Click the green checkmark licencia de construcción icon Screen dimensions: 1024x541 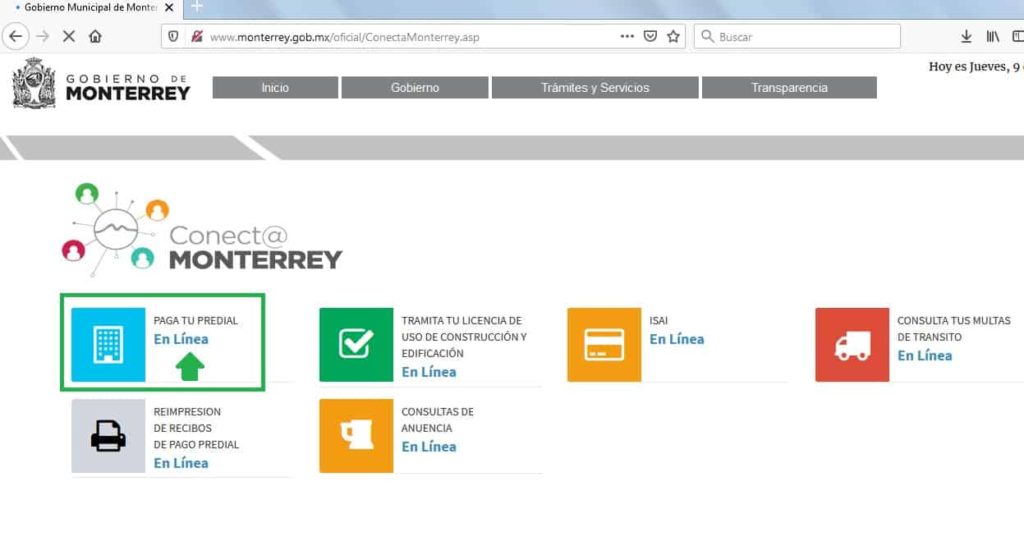[x=357, y=344]
